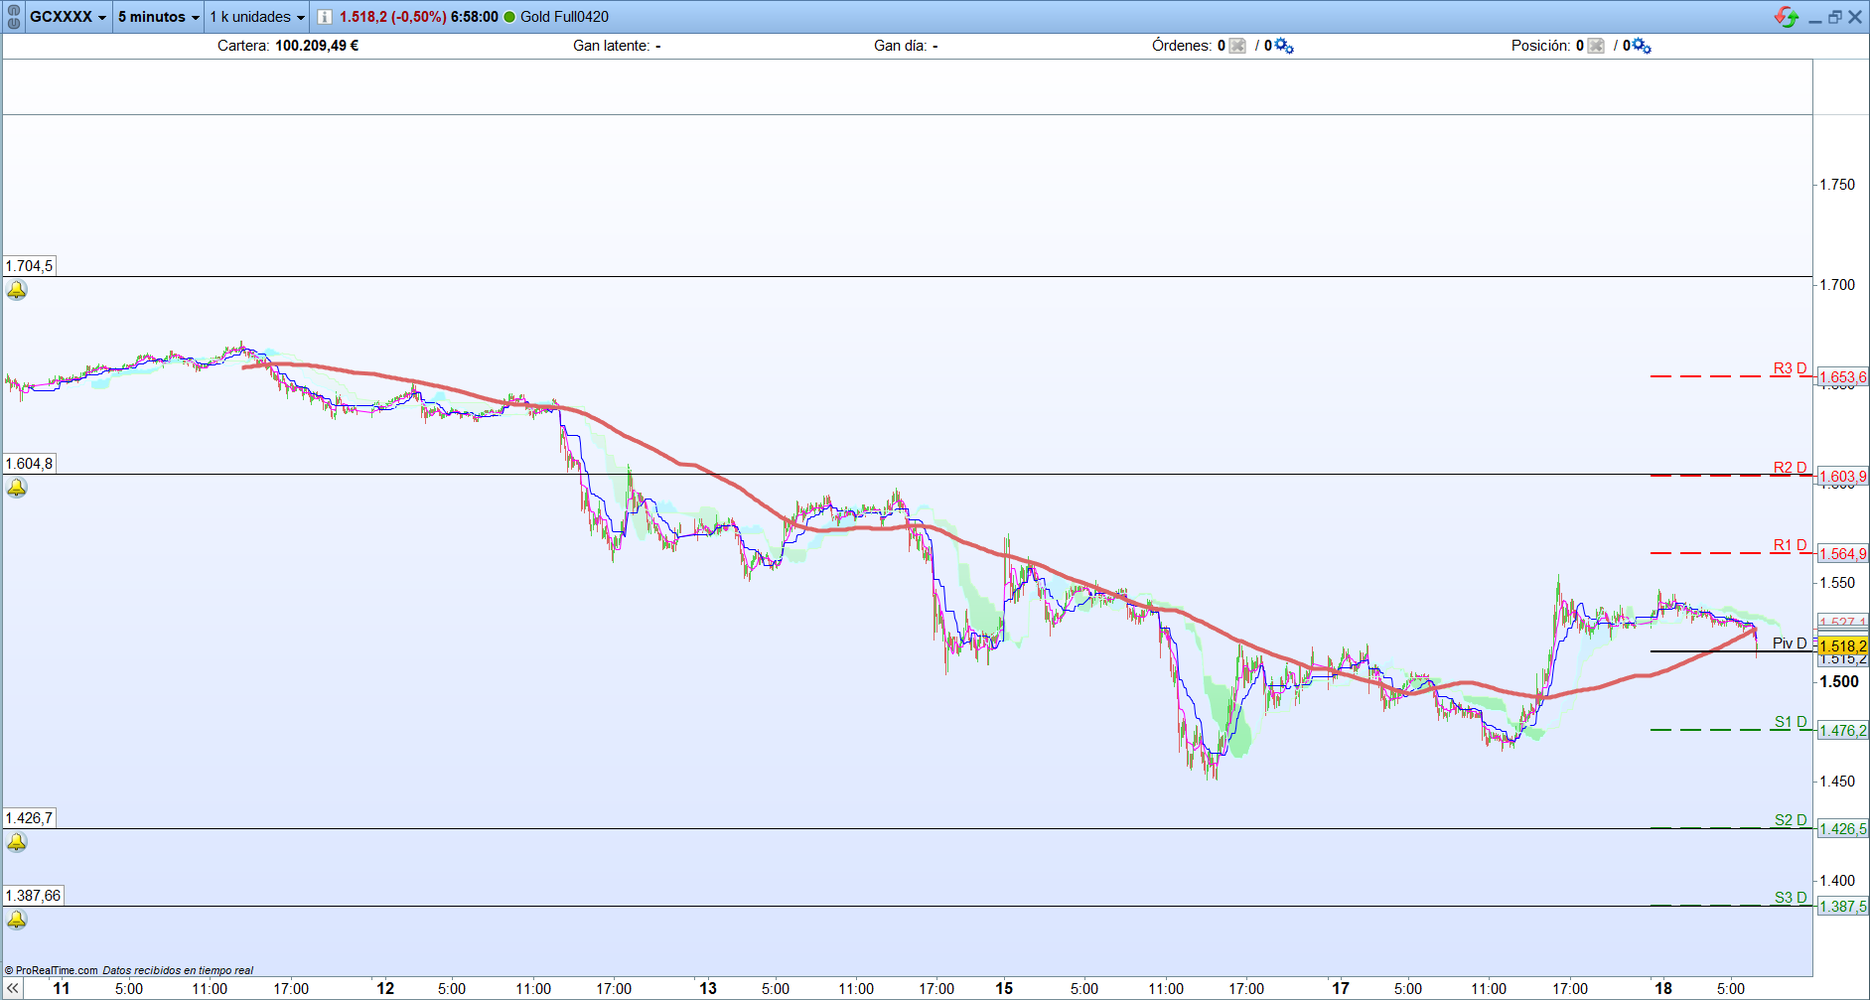The image size is (1870, 1000).
Task: Click the date marker 13 on time axis
Action: 708,989
